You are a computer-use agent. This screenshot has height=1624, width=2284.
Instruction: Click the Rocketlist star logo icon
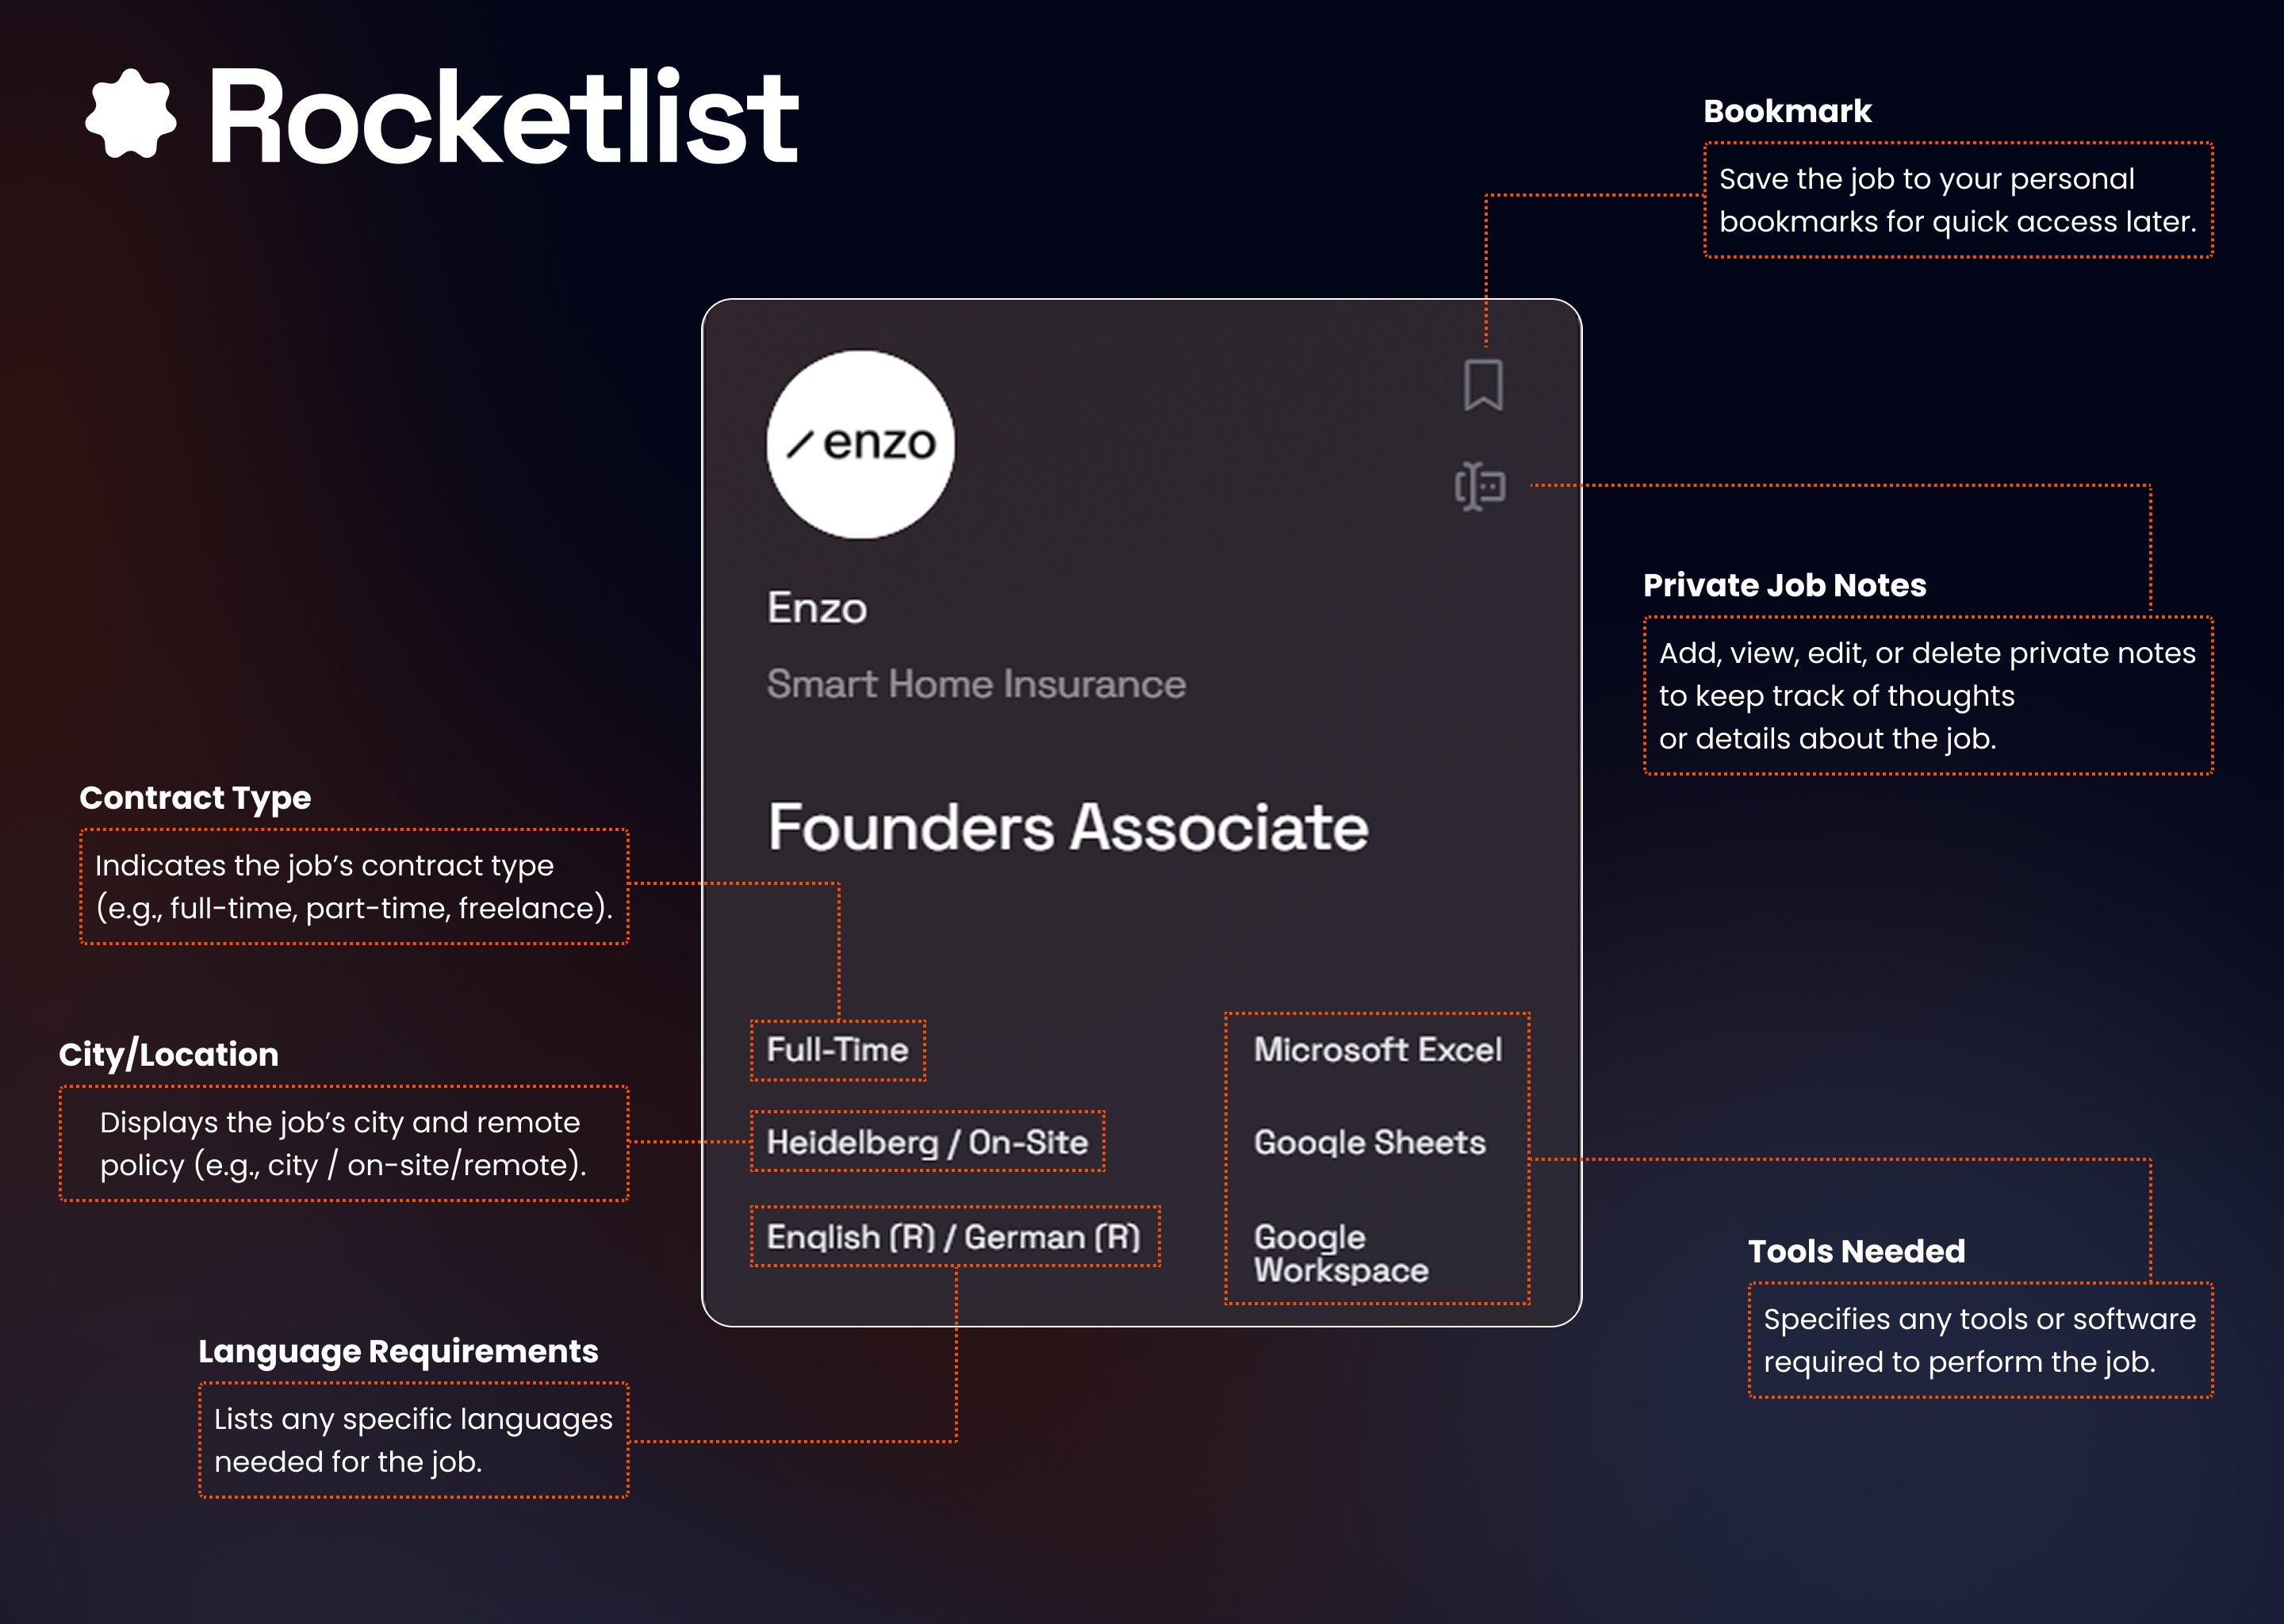pos(131,114)
